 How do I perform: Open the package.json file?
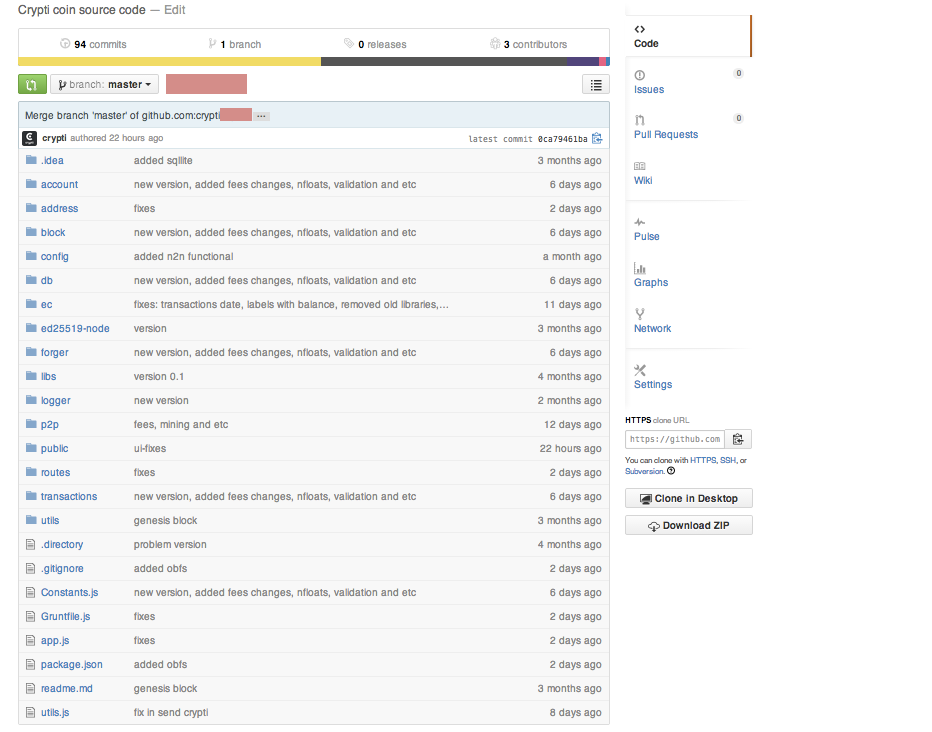[x=71, y=665]
